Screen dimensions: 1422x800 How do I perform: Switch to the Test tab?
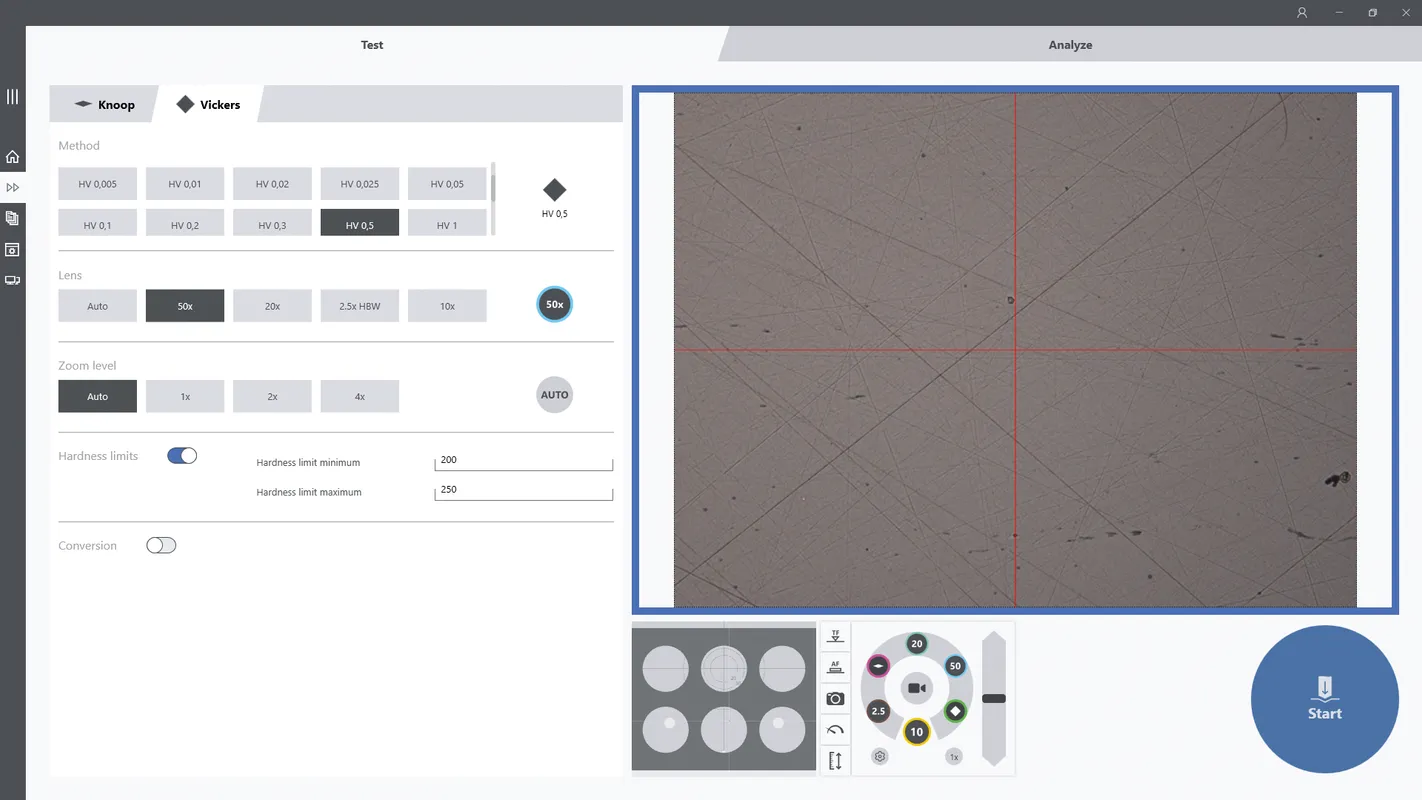point(372,45)
